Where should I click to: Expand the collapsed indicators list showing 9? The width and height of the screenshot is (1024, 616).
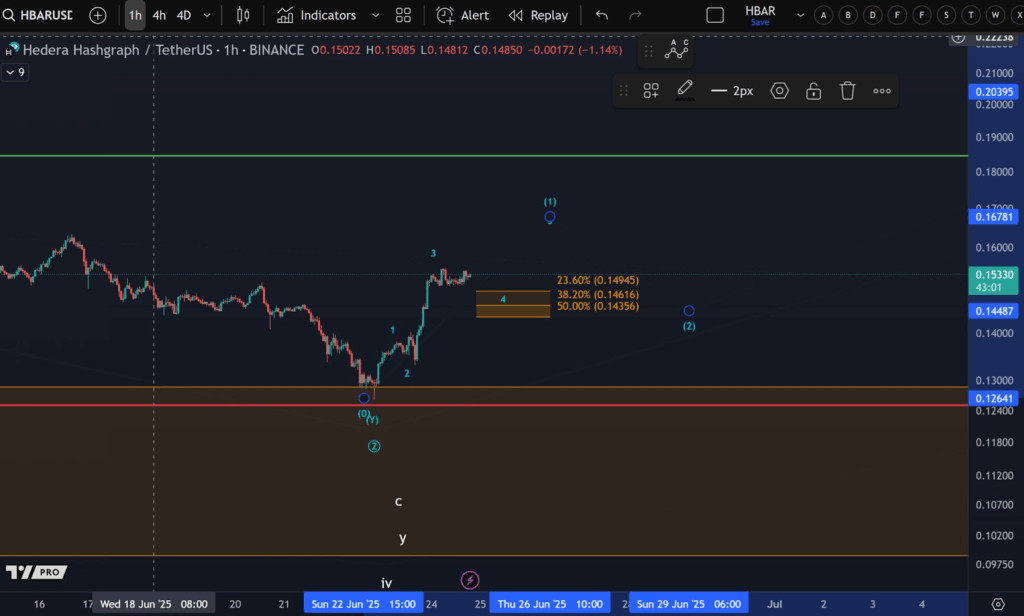click(x=14, y=72)
